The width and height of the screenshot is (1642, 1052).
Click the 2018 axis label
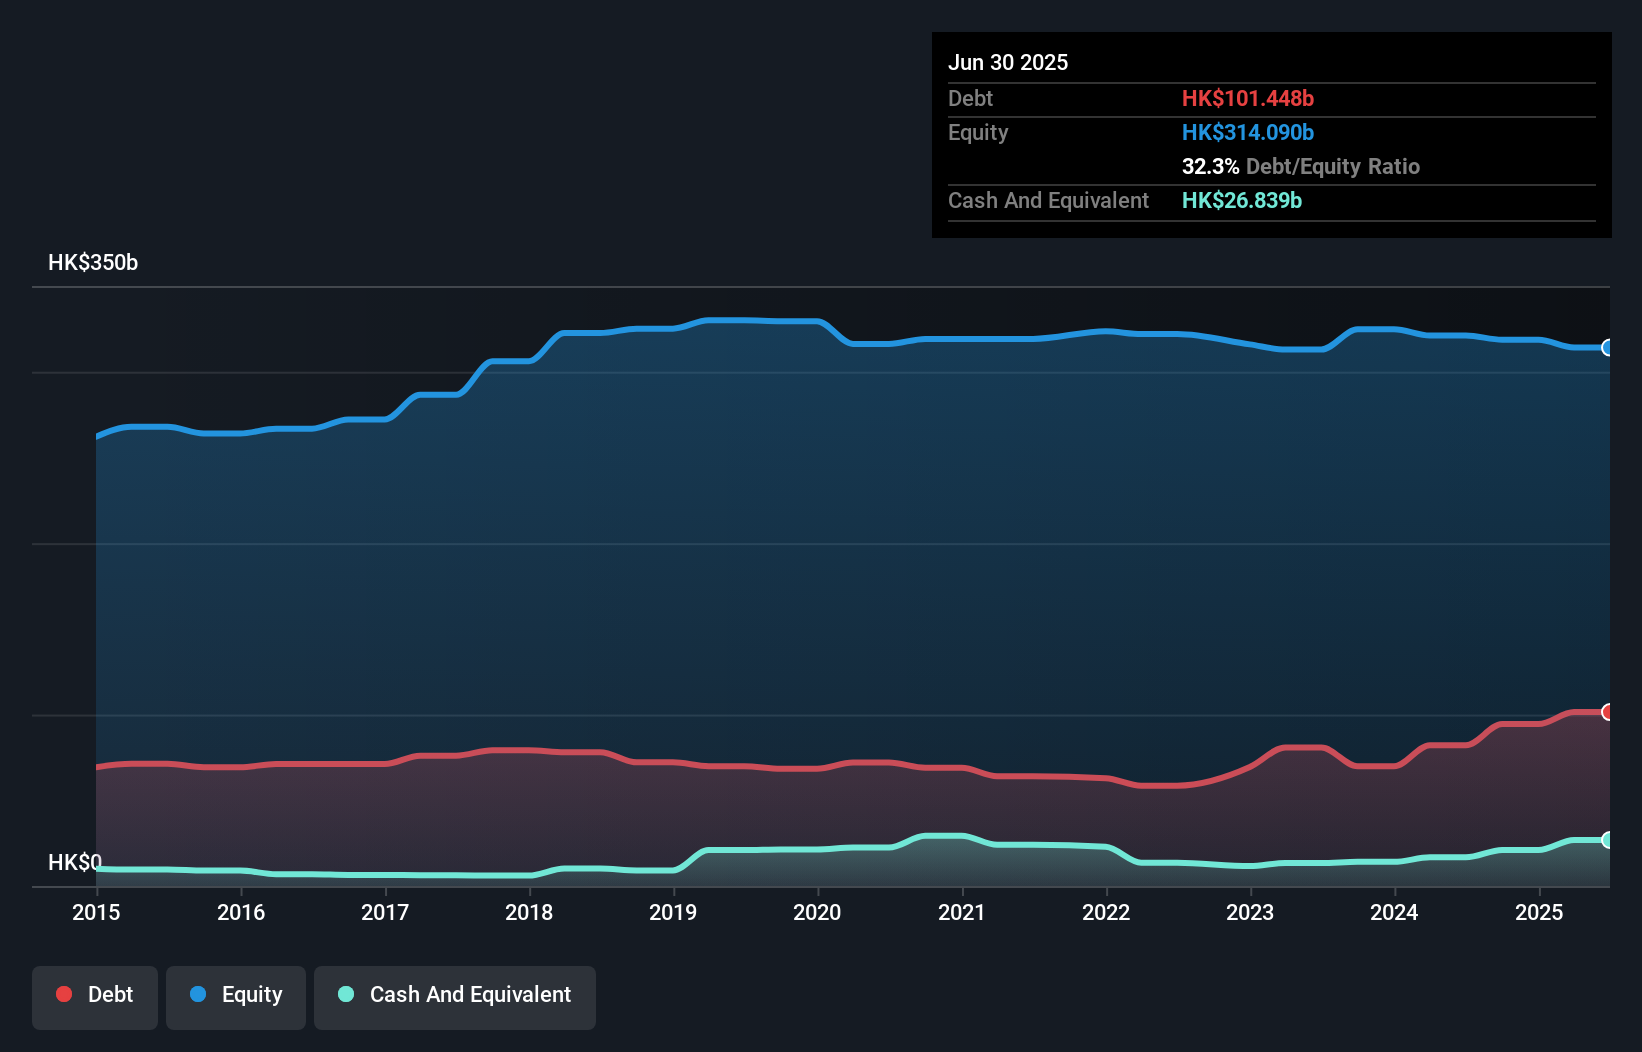[529, 912]
